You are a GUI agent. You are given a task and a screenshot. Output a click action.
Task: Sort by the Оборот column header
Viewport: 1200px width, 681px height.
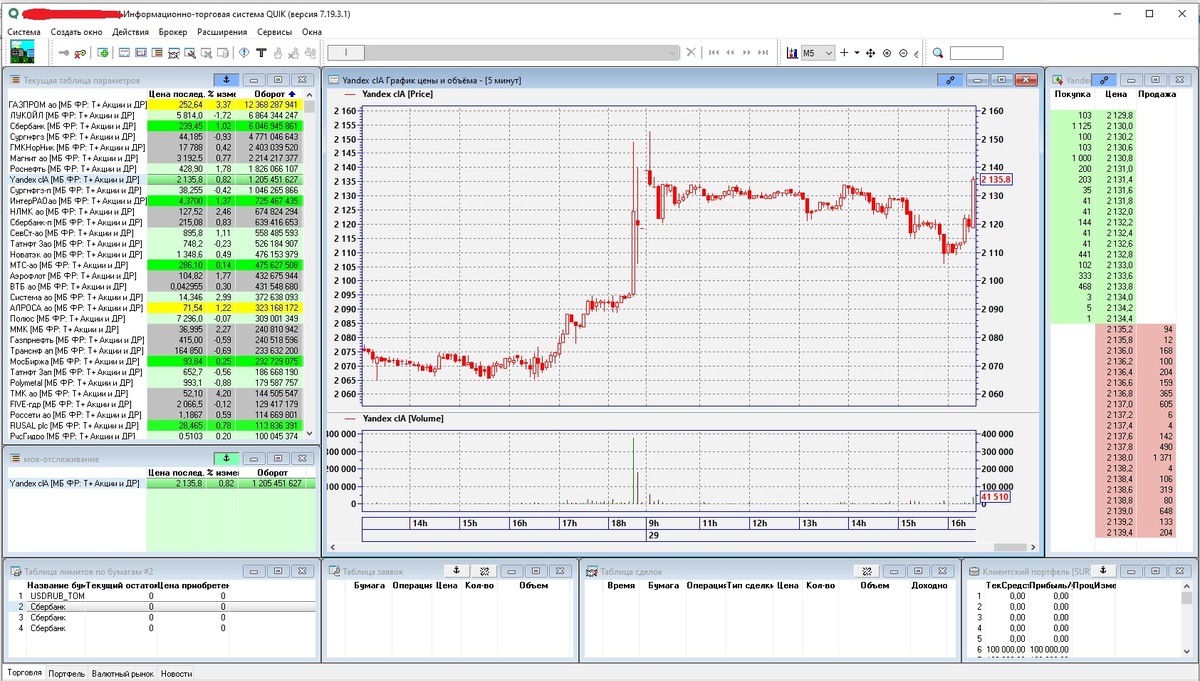point(268,94)
